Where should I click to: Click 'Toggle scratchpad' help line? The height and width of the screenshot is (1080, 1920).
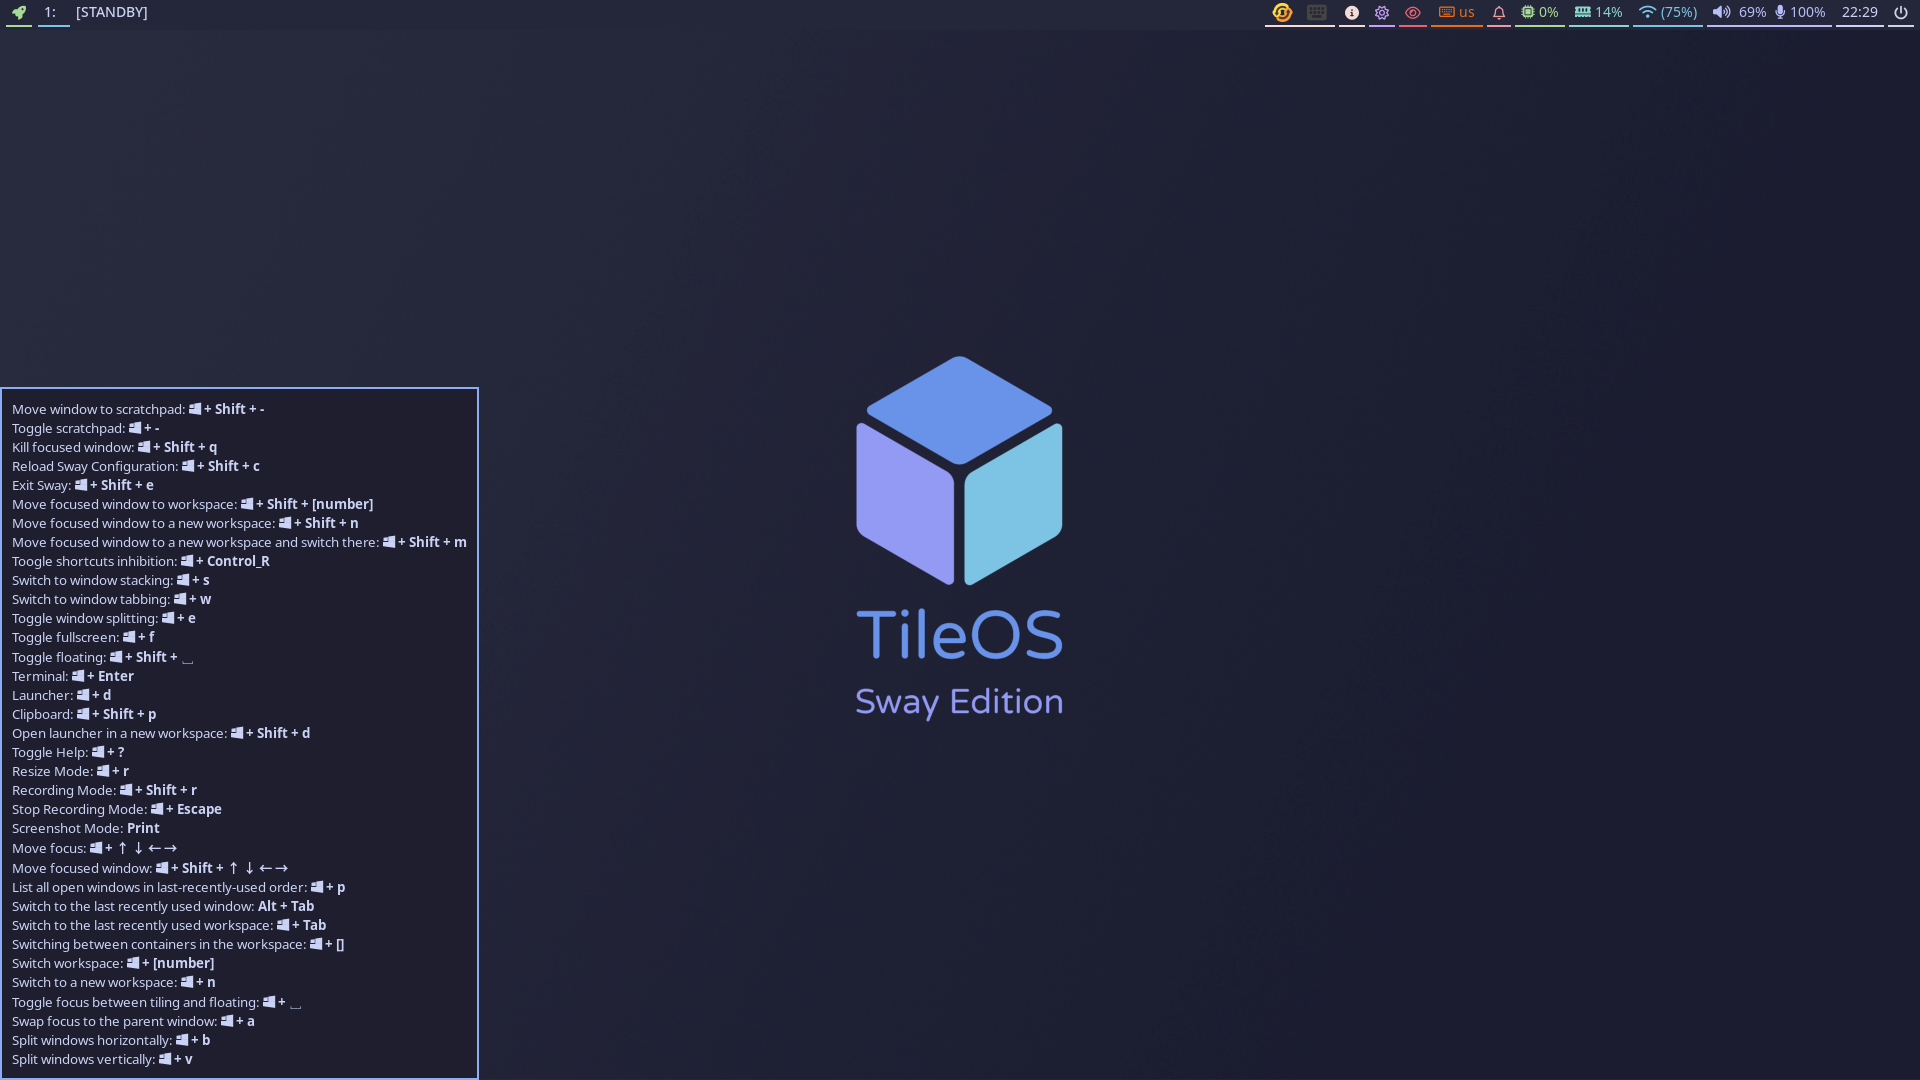click(86, 428)
